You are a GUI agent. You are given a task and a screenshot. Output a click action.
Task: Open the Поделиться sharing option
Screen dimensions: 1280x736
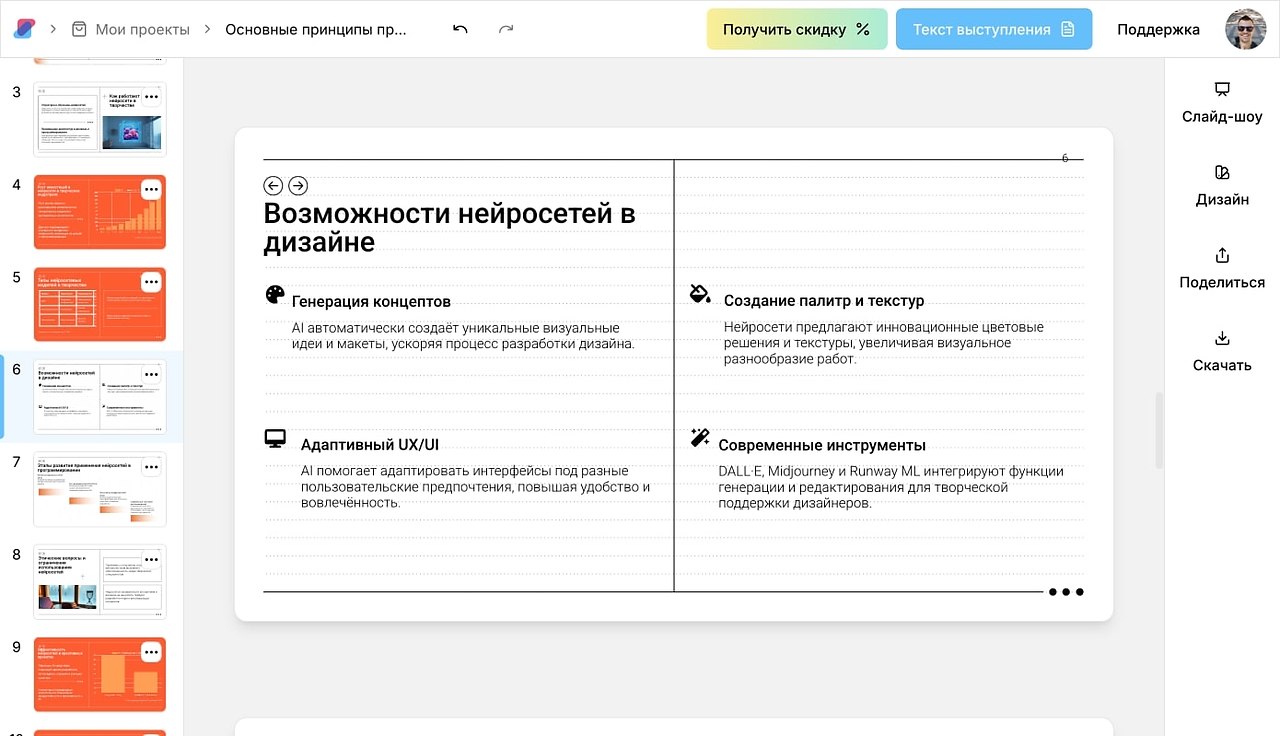pos(1221,269)
